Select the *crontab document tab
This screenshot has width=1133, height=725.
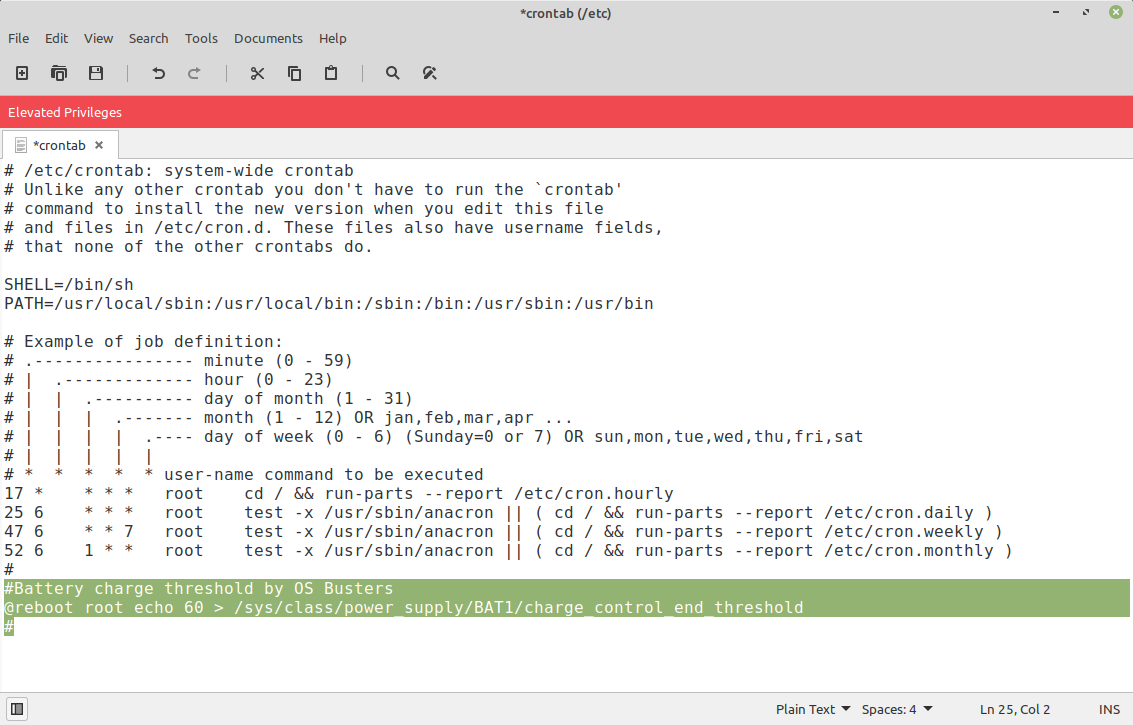tap(59, 145)
